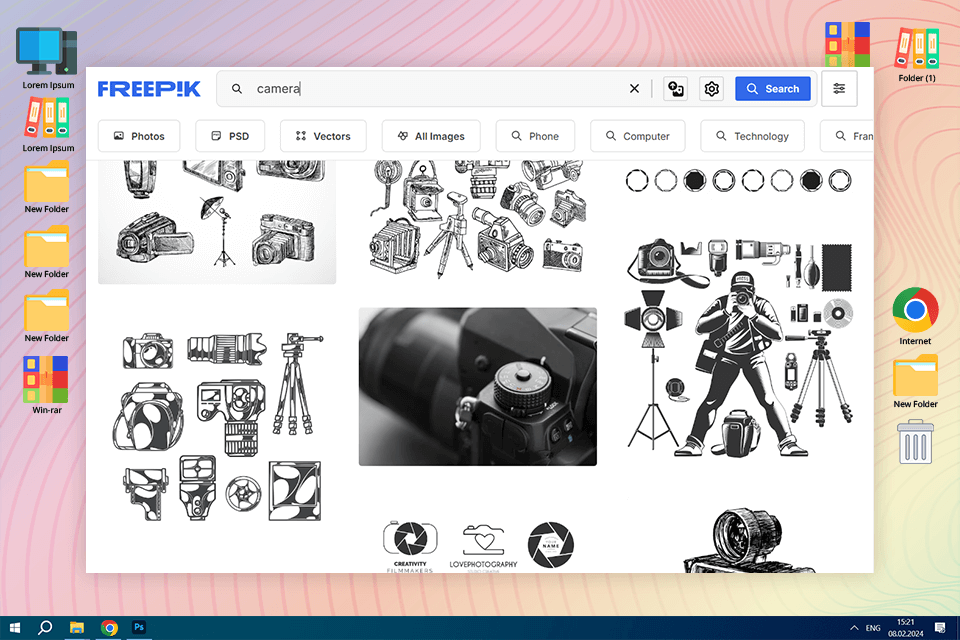
Task: Choose the Computer related search chip
Action: pyautogui.click(x=637, y=136)
